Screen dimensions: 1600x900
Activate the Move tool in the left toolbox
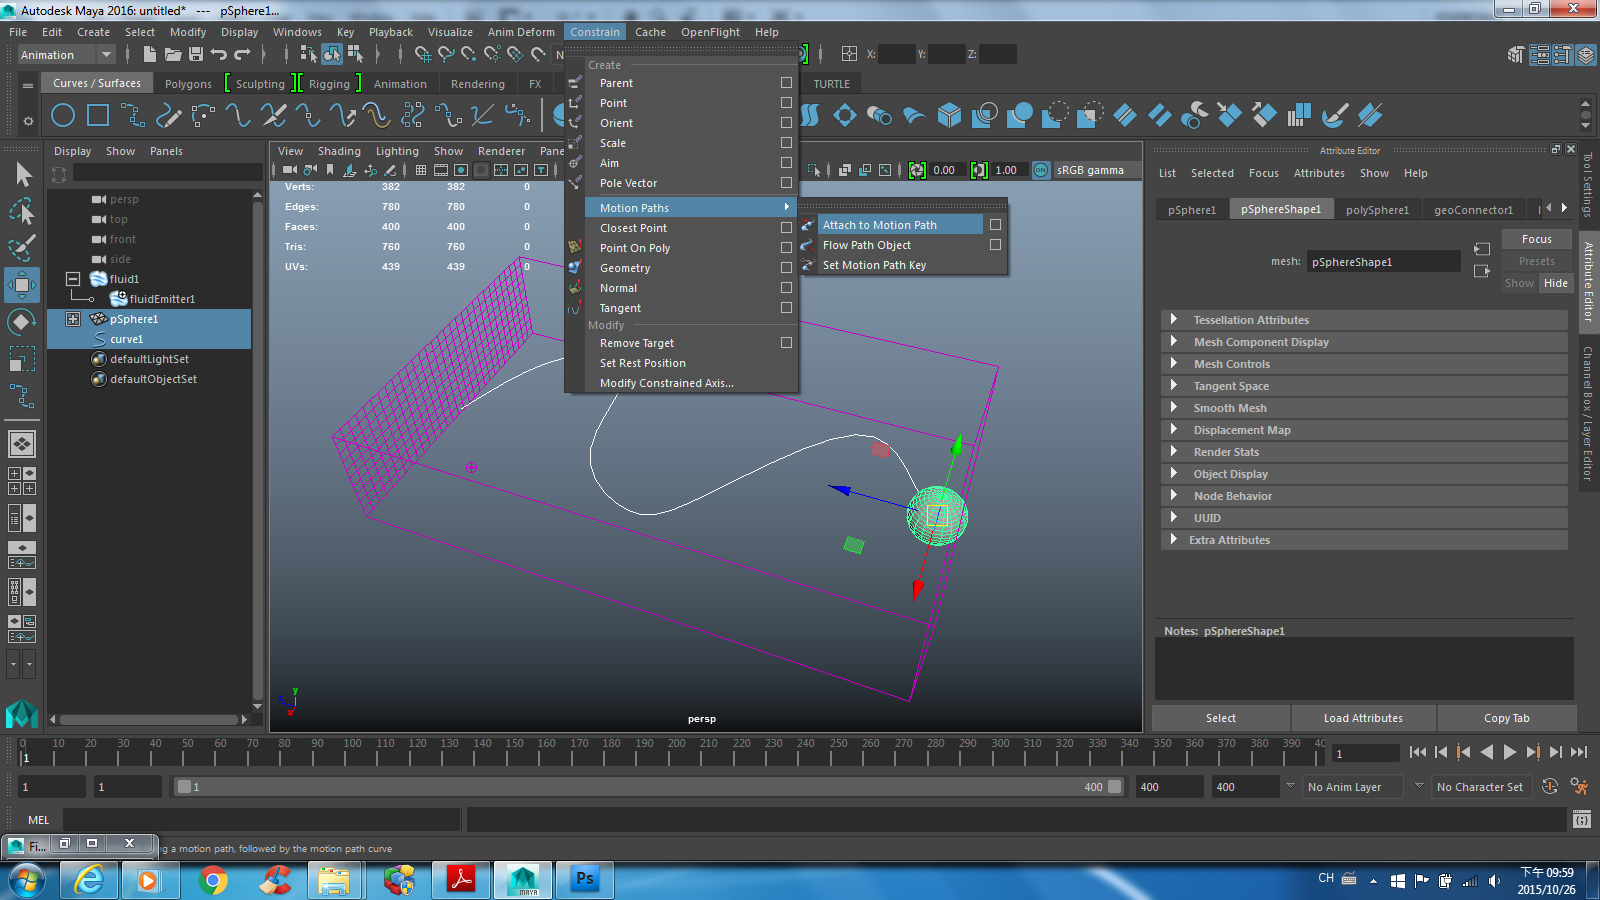pyautogui.click(x=22, y=285)
